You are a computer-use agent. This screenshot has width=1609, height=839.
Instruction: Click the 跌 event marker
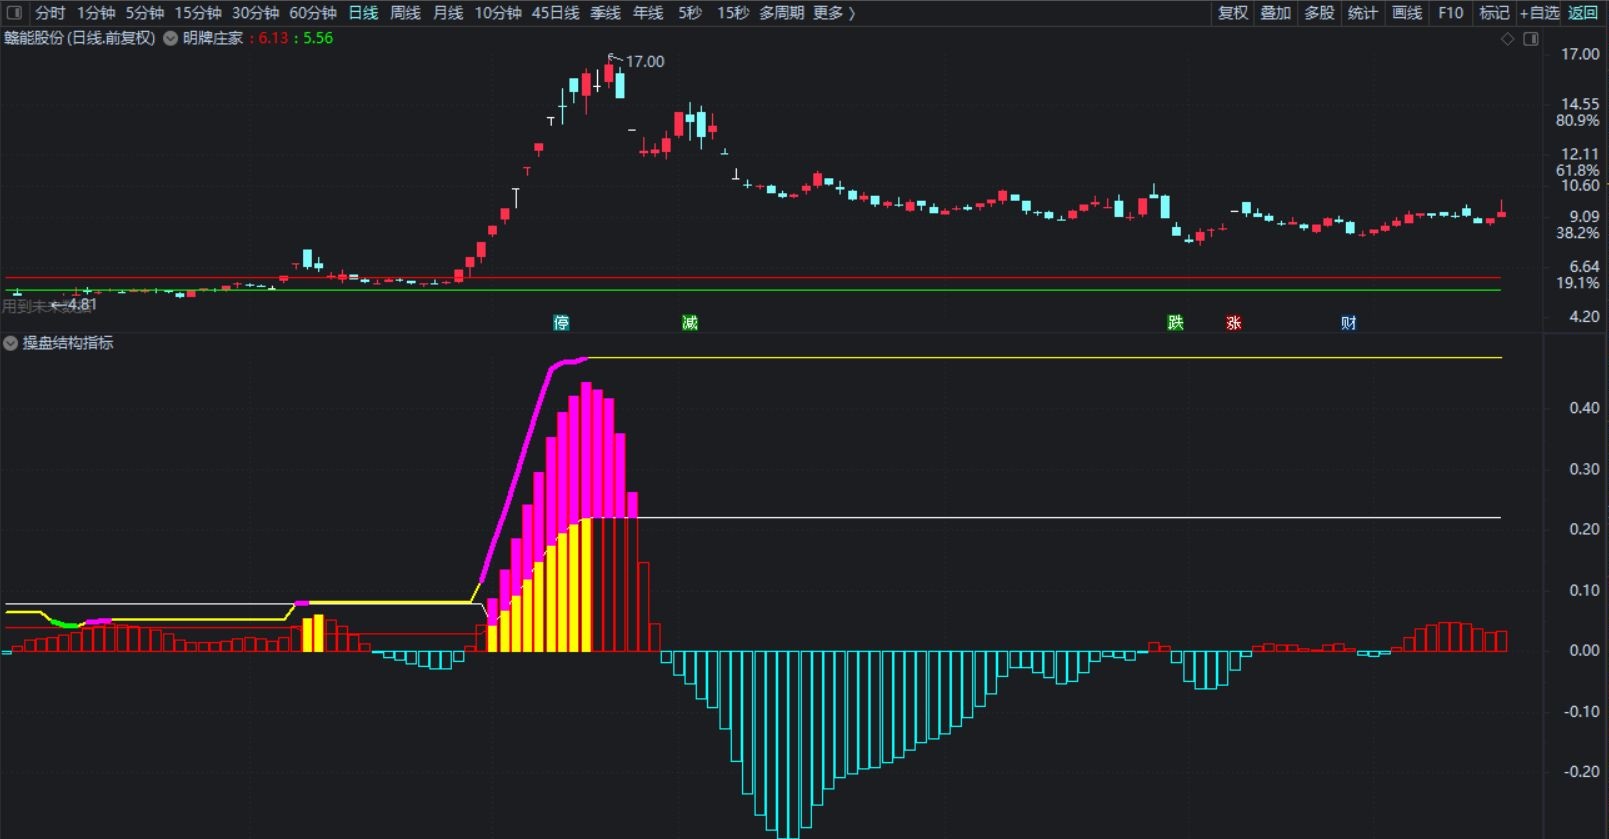[x=1176, y=322]
